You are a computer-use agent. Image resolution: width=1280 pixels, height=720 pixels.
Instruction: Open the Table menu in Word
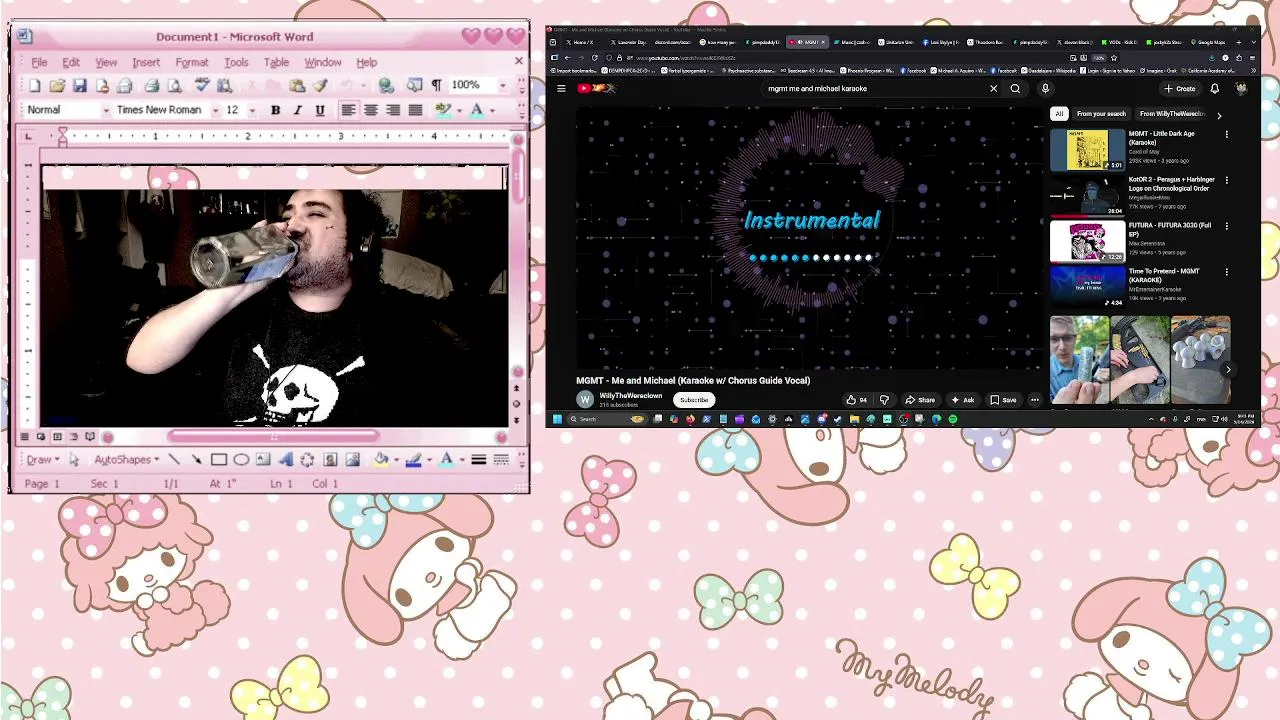pos(276,62)
